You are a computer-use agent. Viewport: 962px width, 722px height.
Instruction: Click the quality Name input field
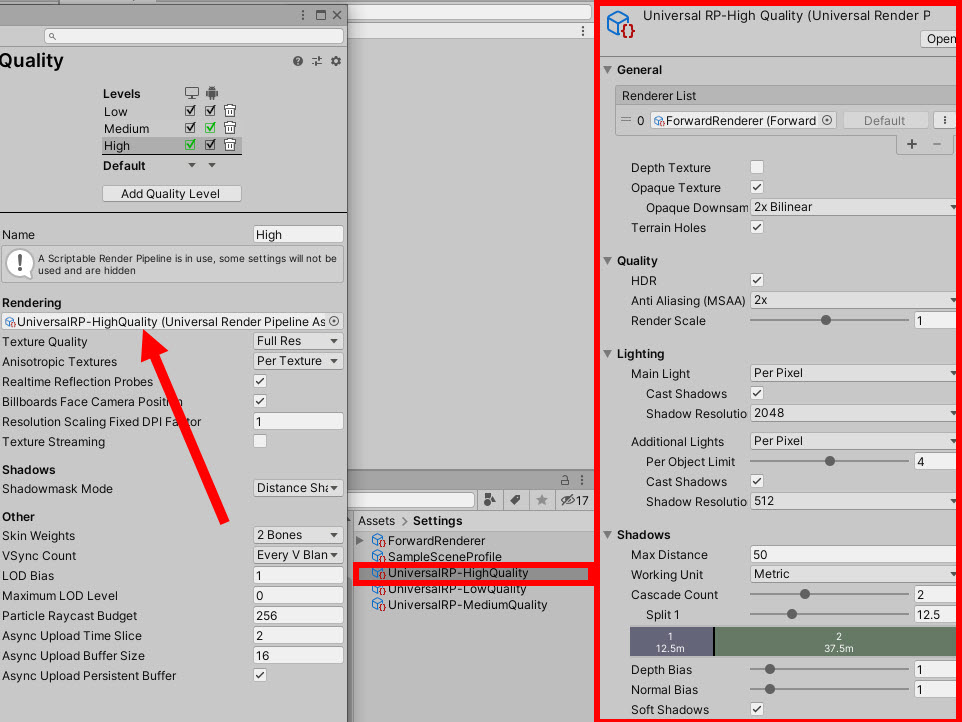(298, 234)
